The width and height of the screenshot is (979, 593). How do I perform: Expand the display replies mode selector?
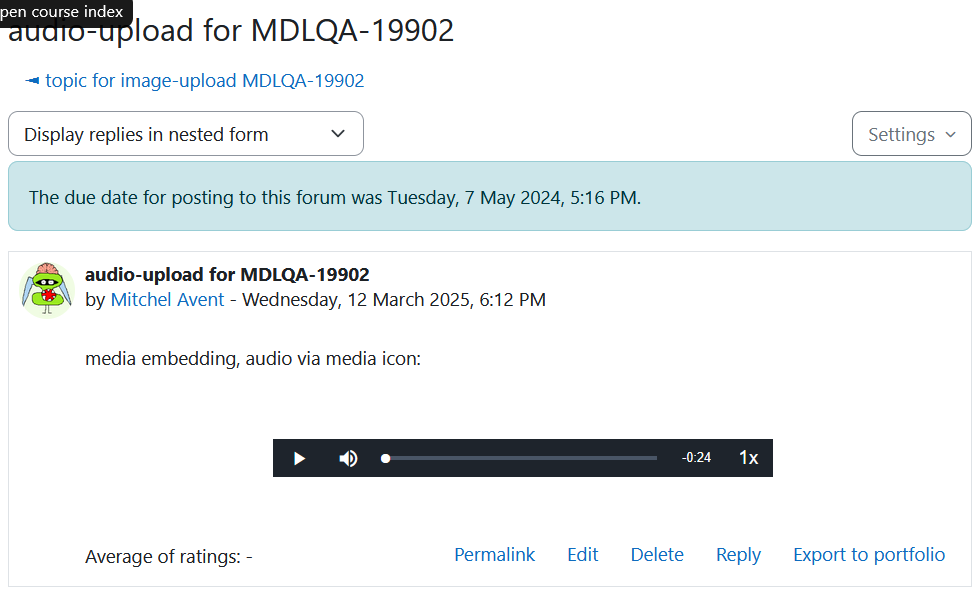point(186,134)
